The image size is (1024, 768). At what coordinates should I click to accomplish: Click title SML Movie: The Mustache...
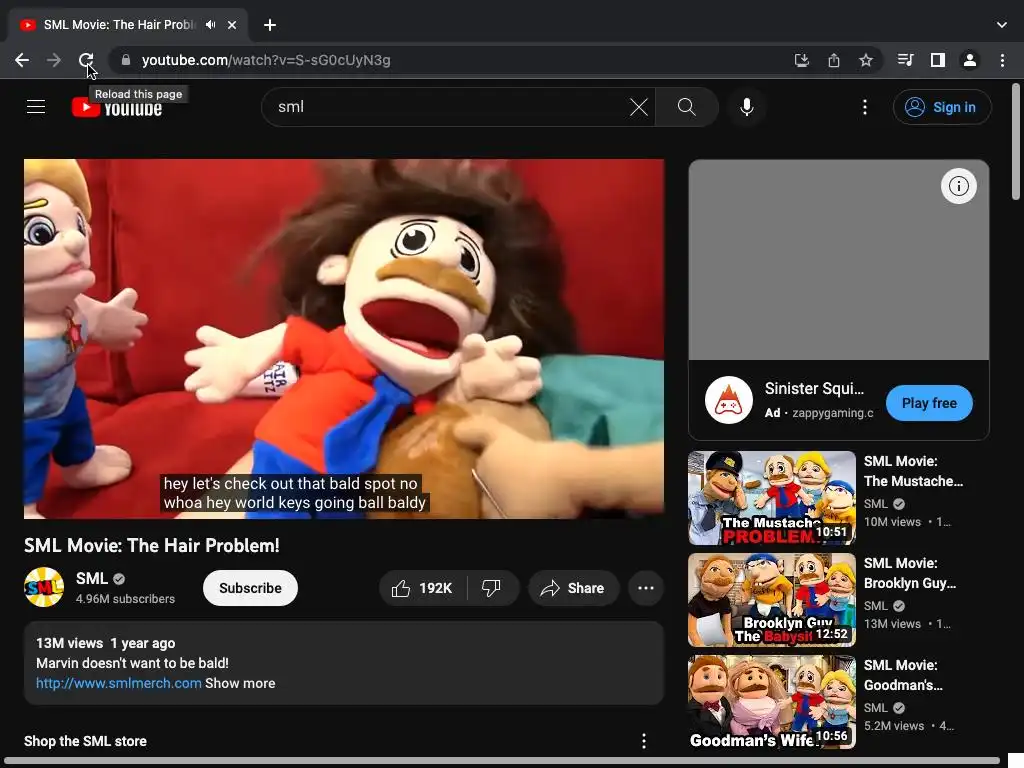pyautogui.click(x=913, y=471)
